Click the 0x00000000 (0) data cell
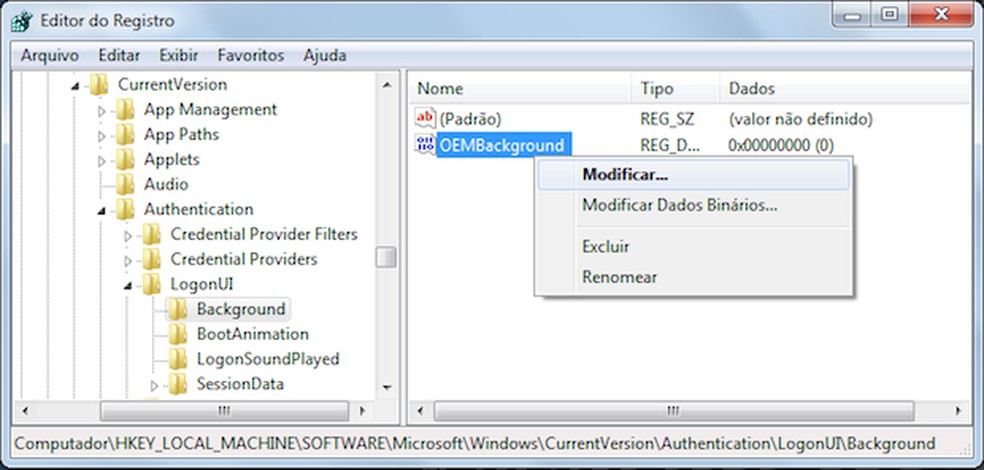This screenshot has width=984, height=470. click(781, 146)
